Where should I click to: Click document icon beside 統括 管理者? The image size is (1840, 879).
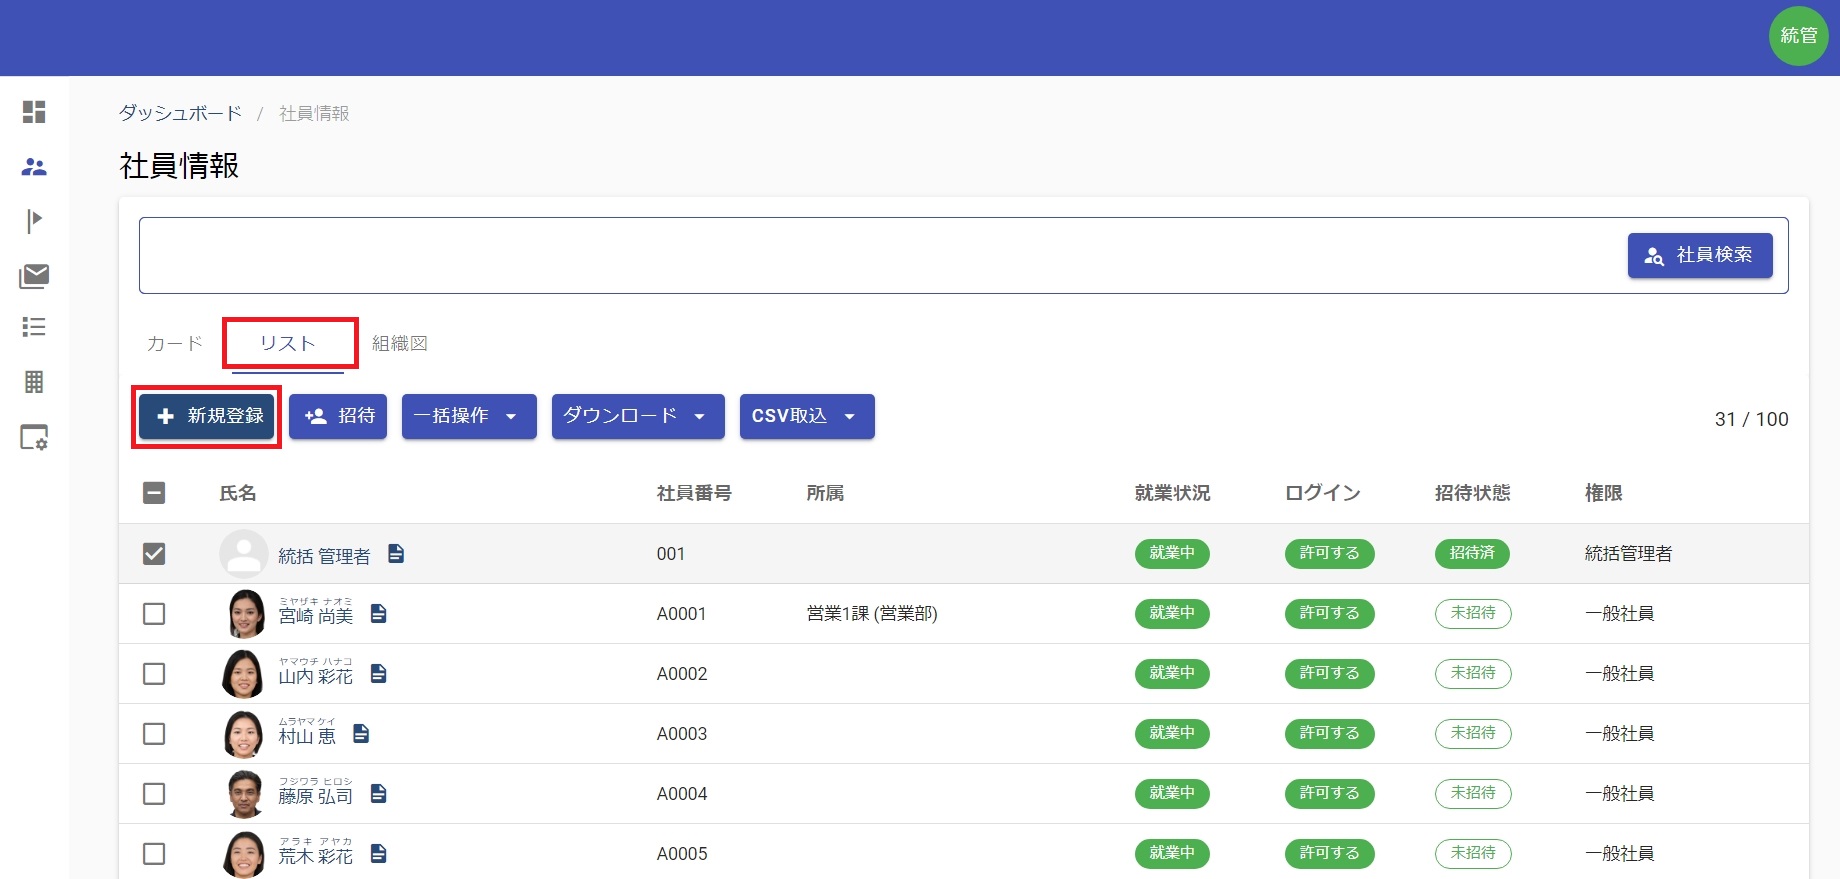pyautogui.click(x=396, y=553)
